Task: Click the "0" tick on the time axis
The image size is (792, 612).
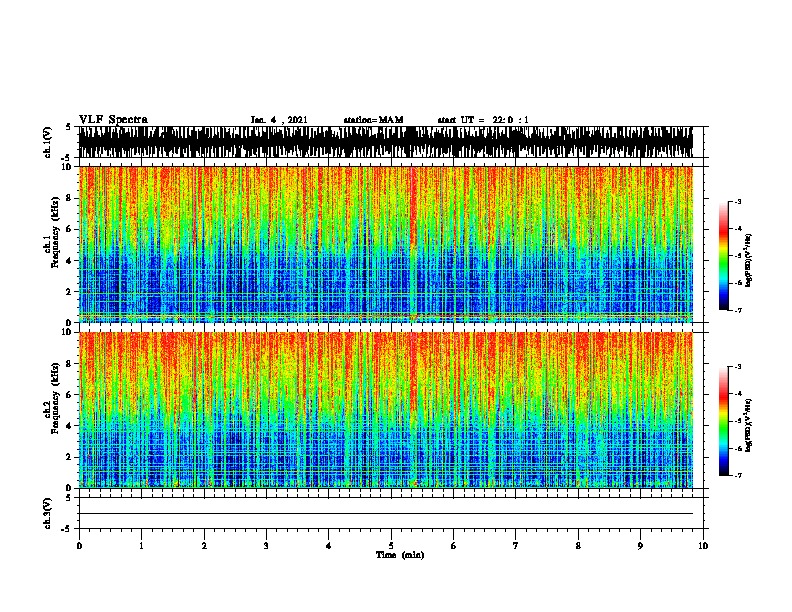Action: (x=79, y=546)
